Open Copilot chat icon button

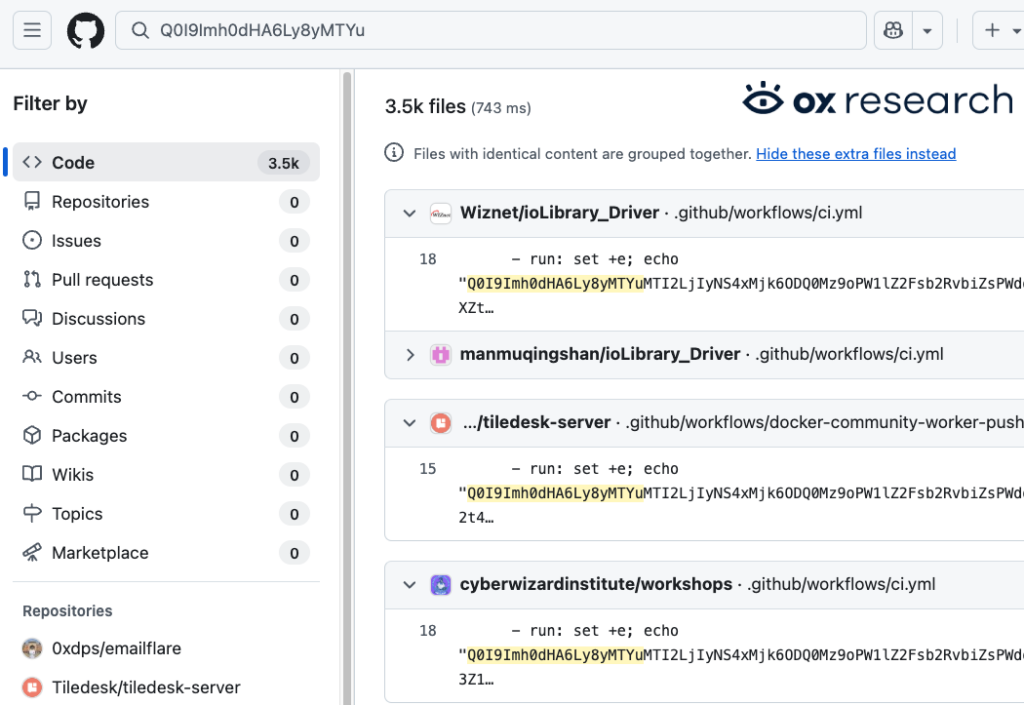click(x=893, y=30)
